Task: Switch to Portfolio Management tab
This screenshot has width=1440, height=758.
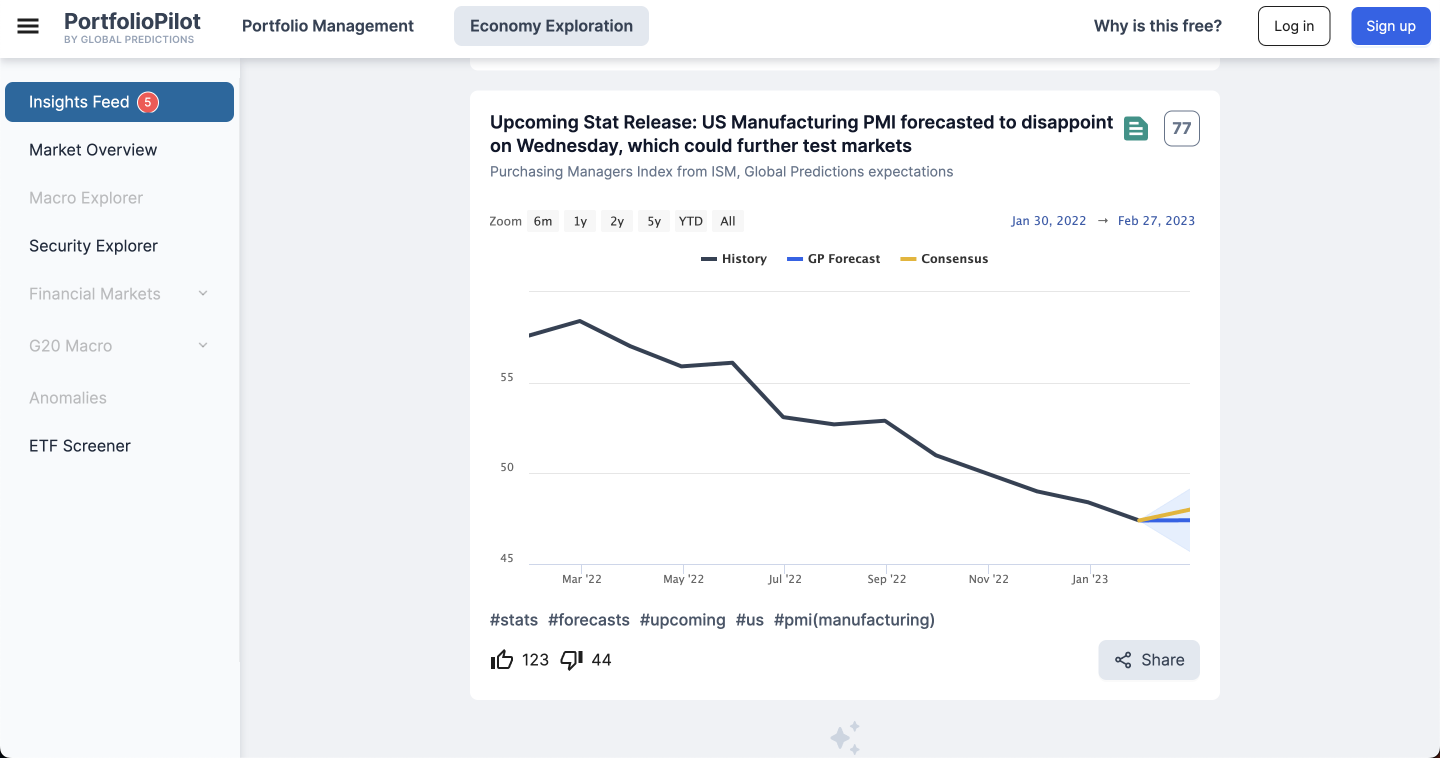Action: pos(328,26)
